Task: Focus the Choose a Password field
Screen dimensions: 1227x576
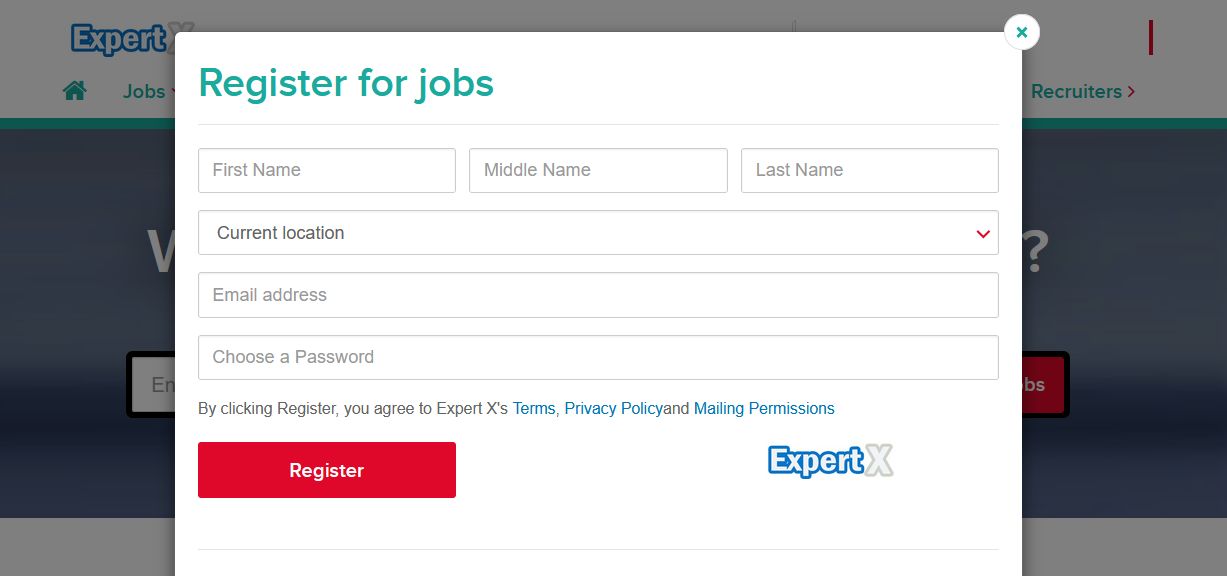Action: coord(598,357)
